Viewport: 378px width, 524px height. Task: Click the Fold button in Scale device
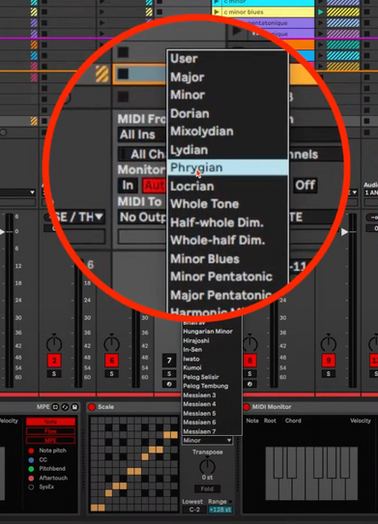coord(207,489)
